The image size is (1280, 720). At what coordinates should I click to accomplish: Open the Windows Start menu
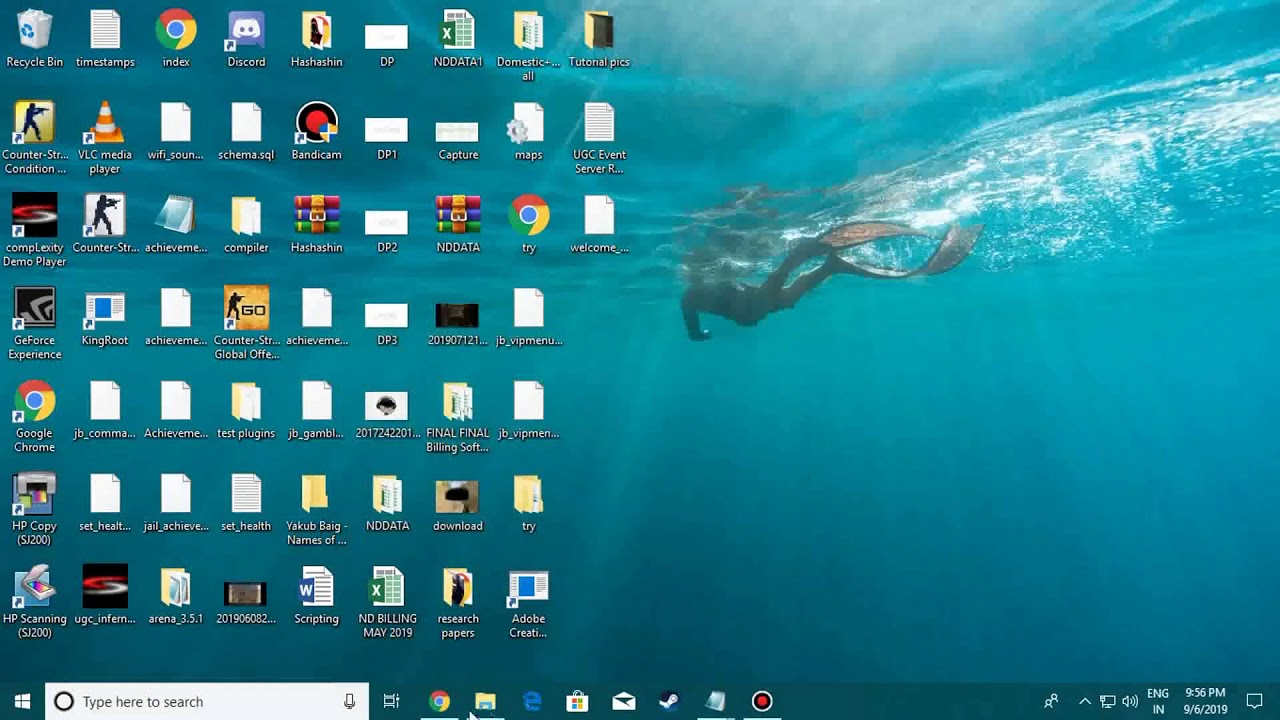(x=22, y=701)
